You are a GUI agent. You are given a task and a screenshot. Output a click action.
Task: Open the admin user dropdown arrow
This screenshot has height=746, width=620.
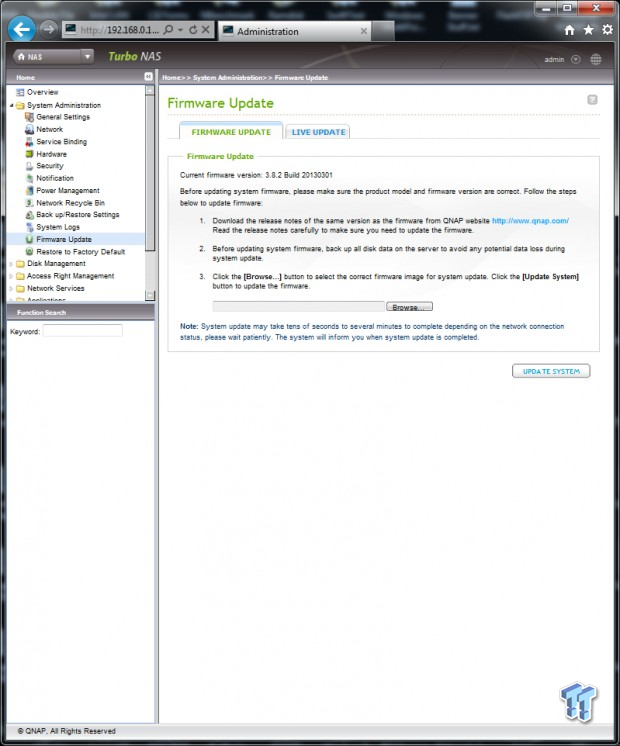point(576,59)
